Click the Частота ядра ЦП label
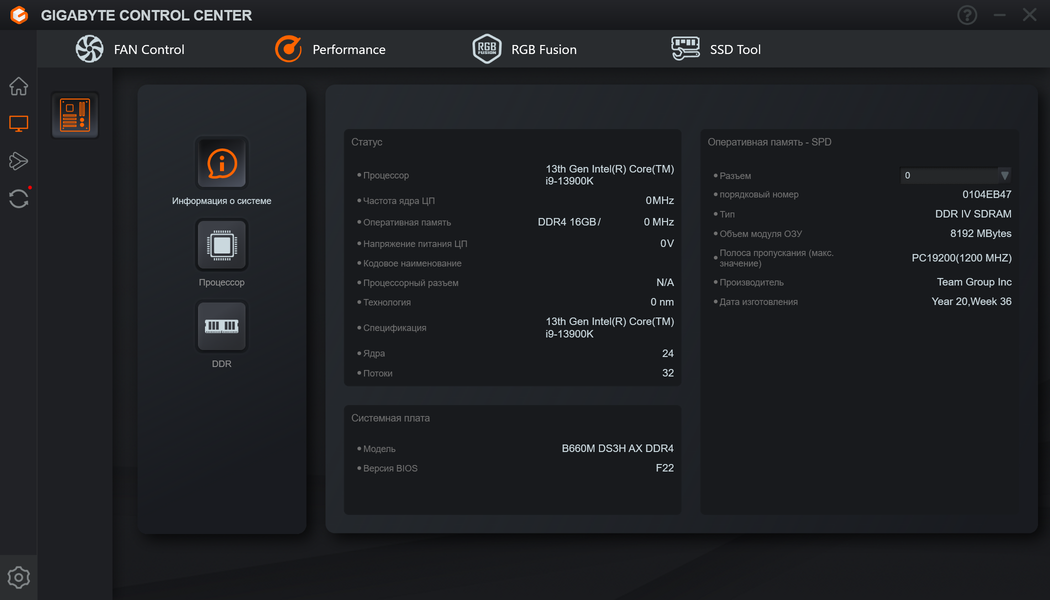The width and height of the screenshot is (1050, 600). click(399, 201)
